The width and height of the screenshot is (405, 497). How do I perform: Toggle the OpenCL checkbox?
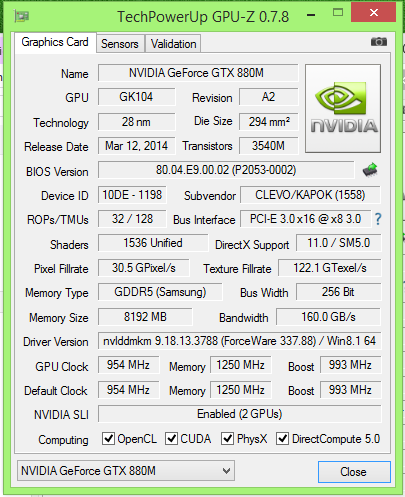pyautogui.click(x=108, y=439)
